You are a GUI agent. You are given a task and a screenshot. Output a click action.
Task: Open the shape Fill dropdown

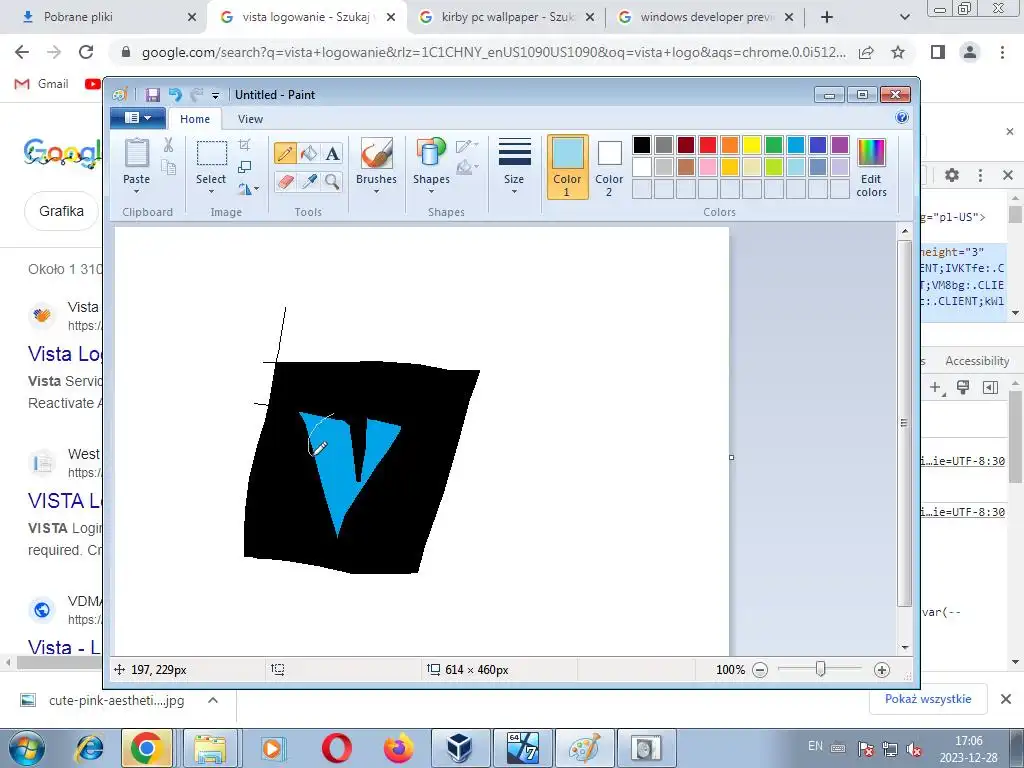pyautogui.click(x=467, y=168)
